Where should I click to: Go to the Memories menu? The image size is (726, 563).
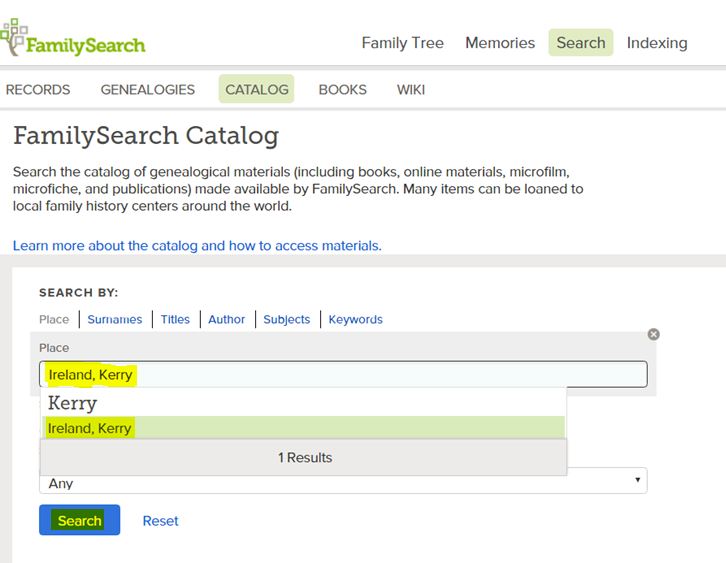(500, 43)
